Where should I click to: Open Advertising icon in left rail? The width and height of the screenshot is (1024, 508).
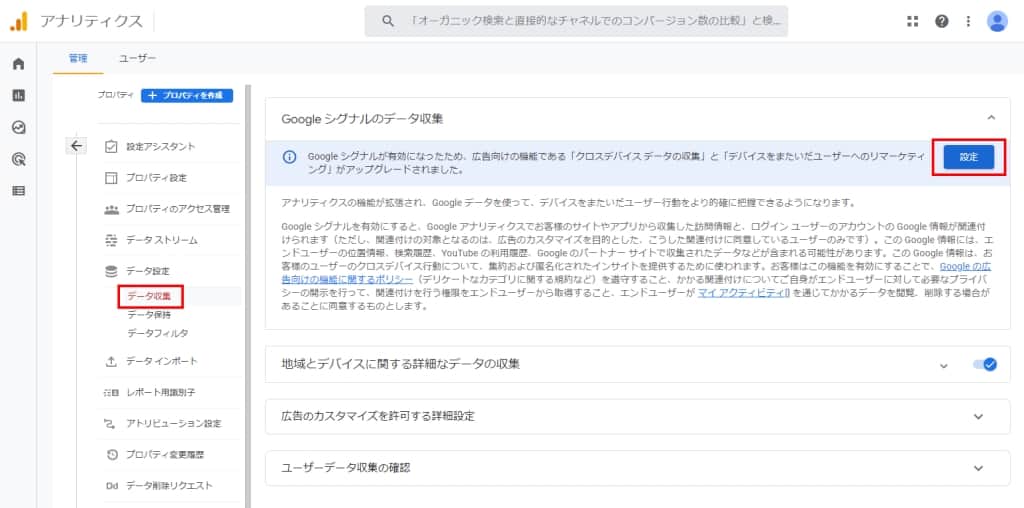coord(18,159)
